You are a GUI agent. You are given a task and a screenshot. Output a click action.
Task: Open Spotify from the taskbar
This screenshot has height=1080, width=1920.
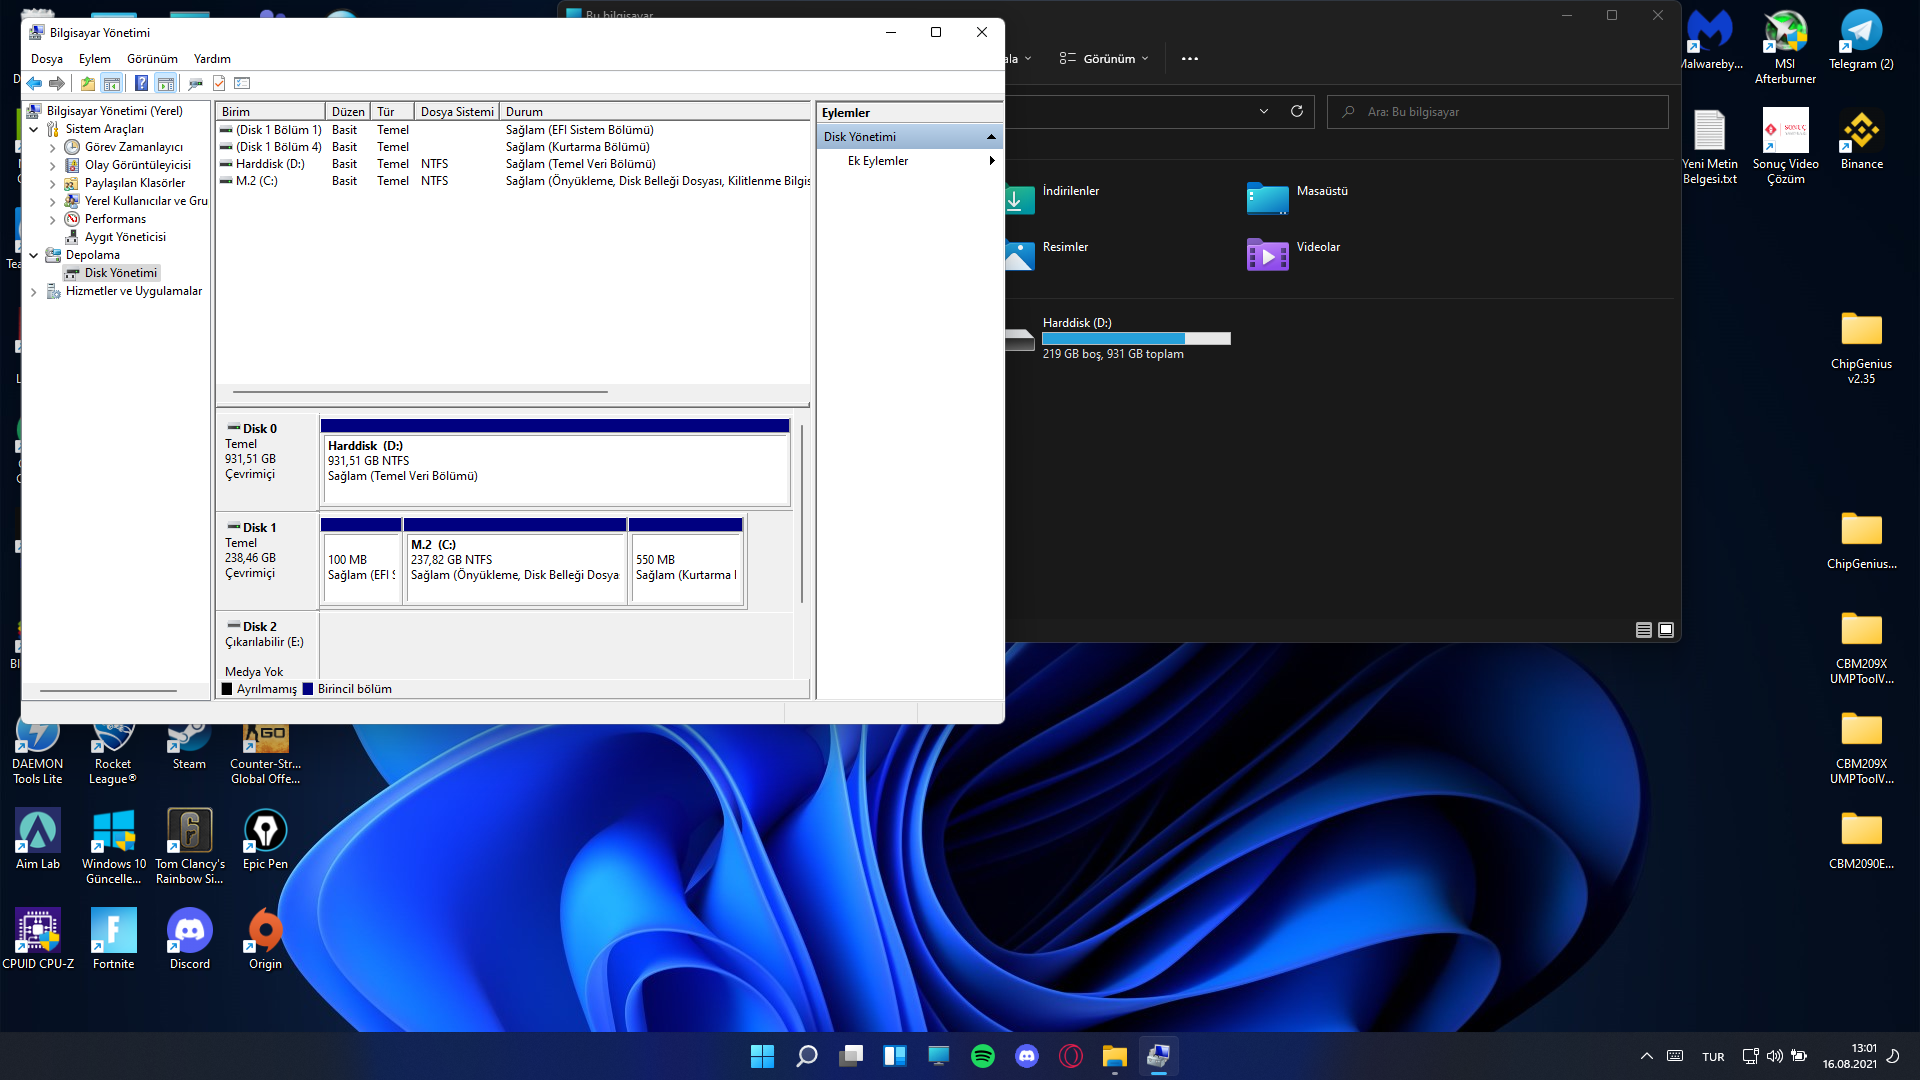[x=982, y=1056]
